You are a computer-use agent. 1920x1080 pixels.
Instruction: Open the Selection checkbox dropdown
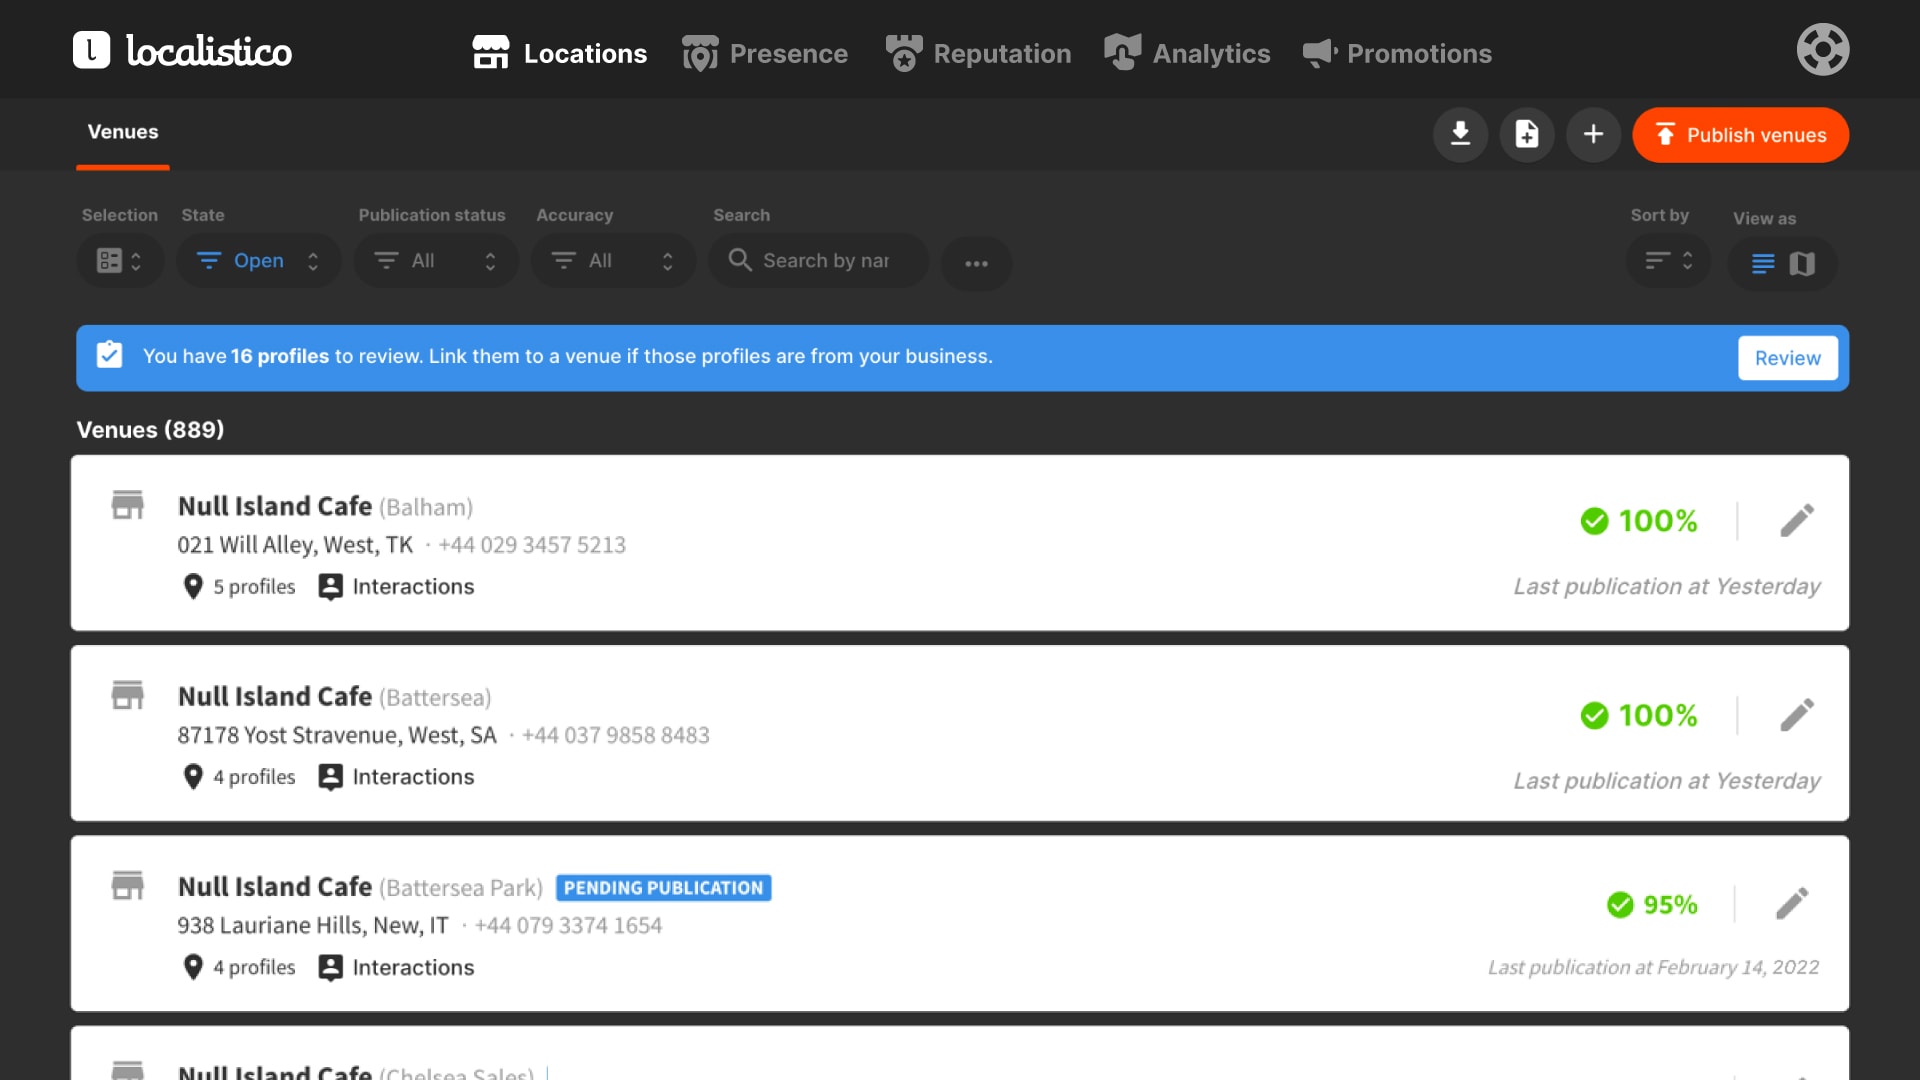[x=120, y=261]
